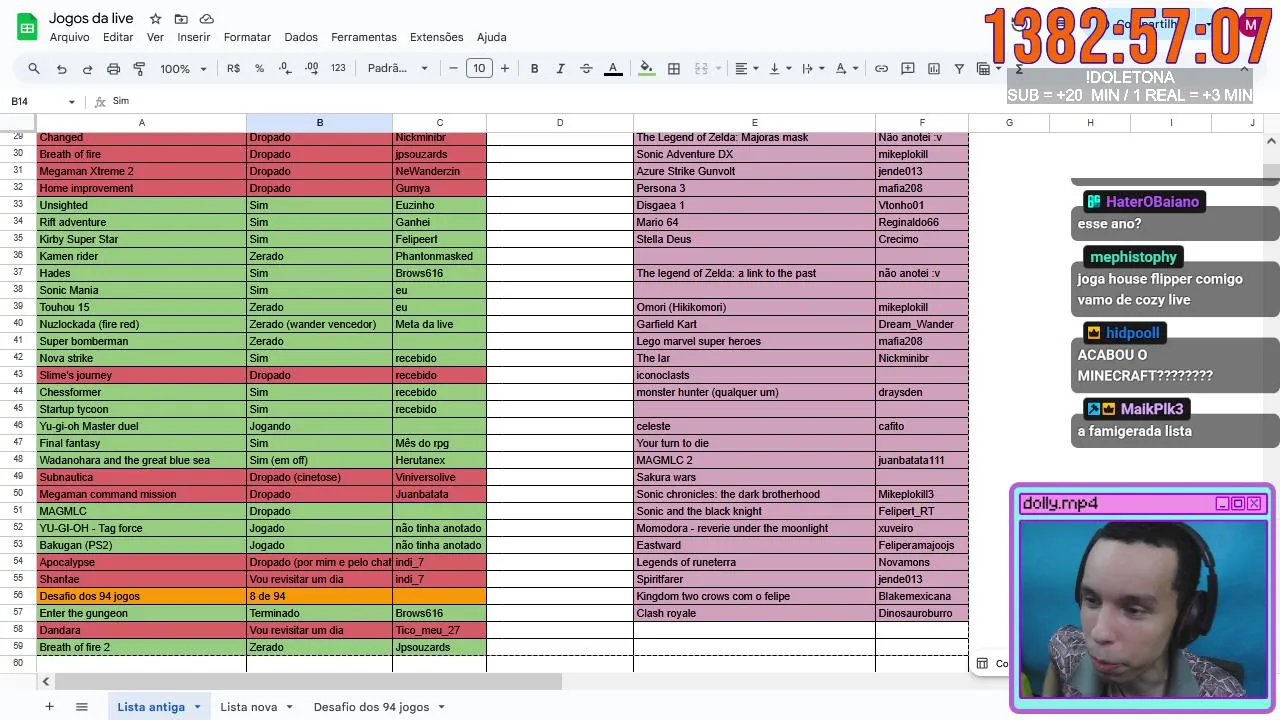Decrease font size with minus button
The width and height of the screenshot is (1280, 720).
(x=453, y=69)
